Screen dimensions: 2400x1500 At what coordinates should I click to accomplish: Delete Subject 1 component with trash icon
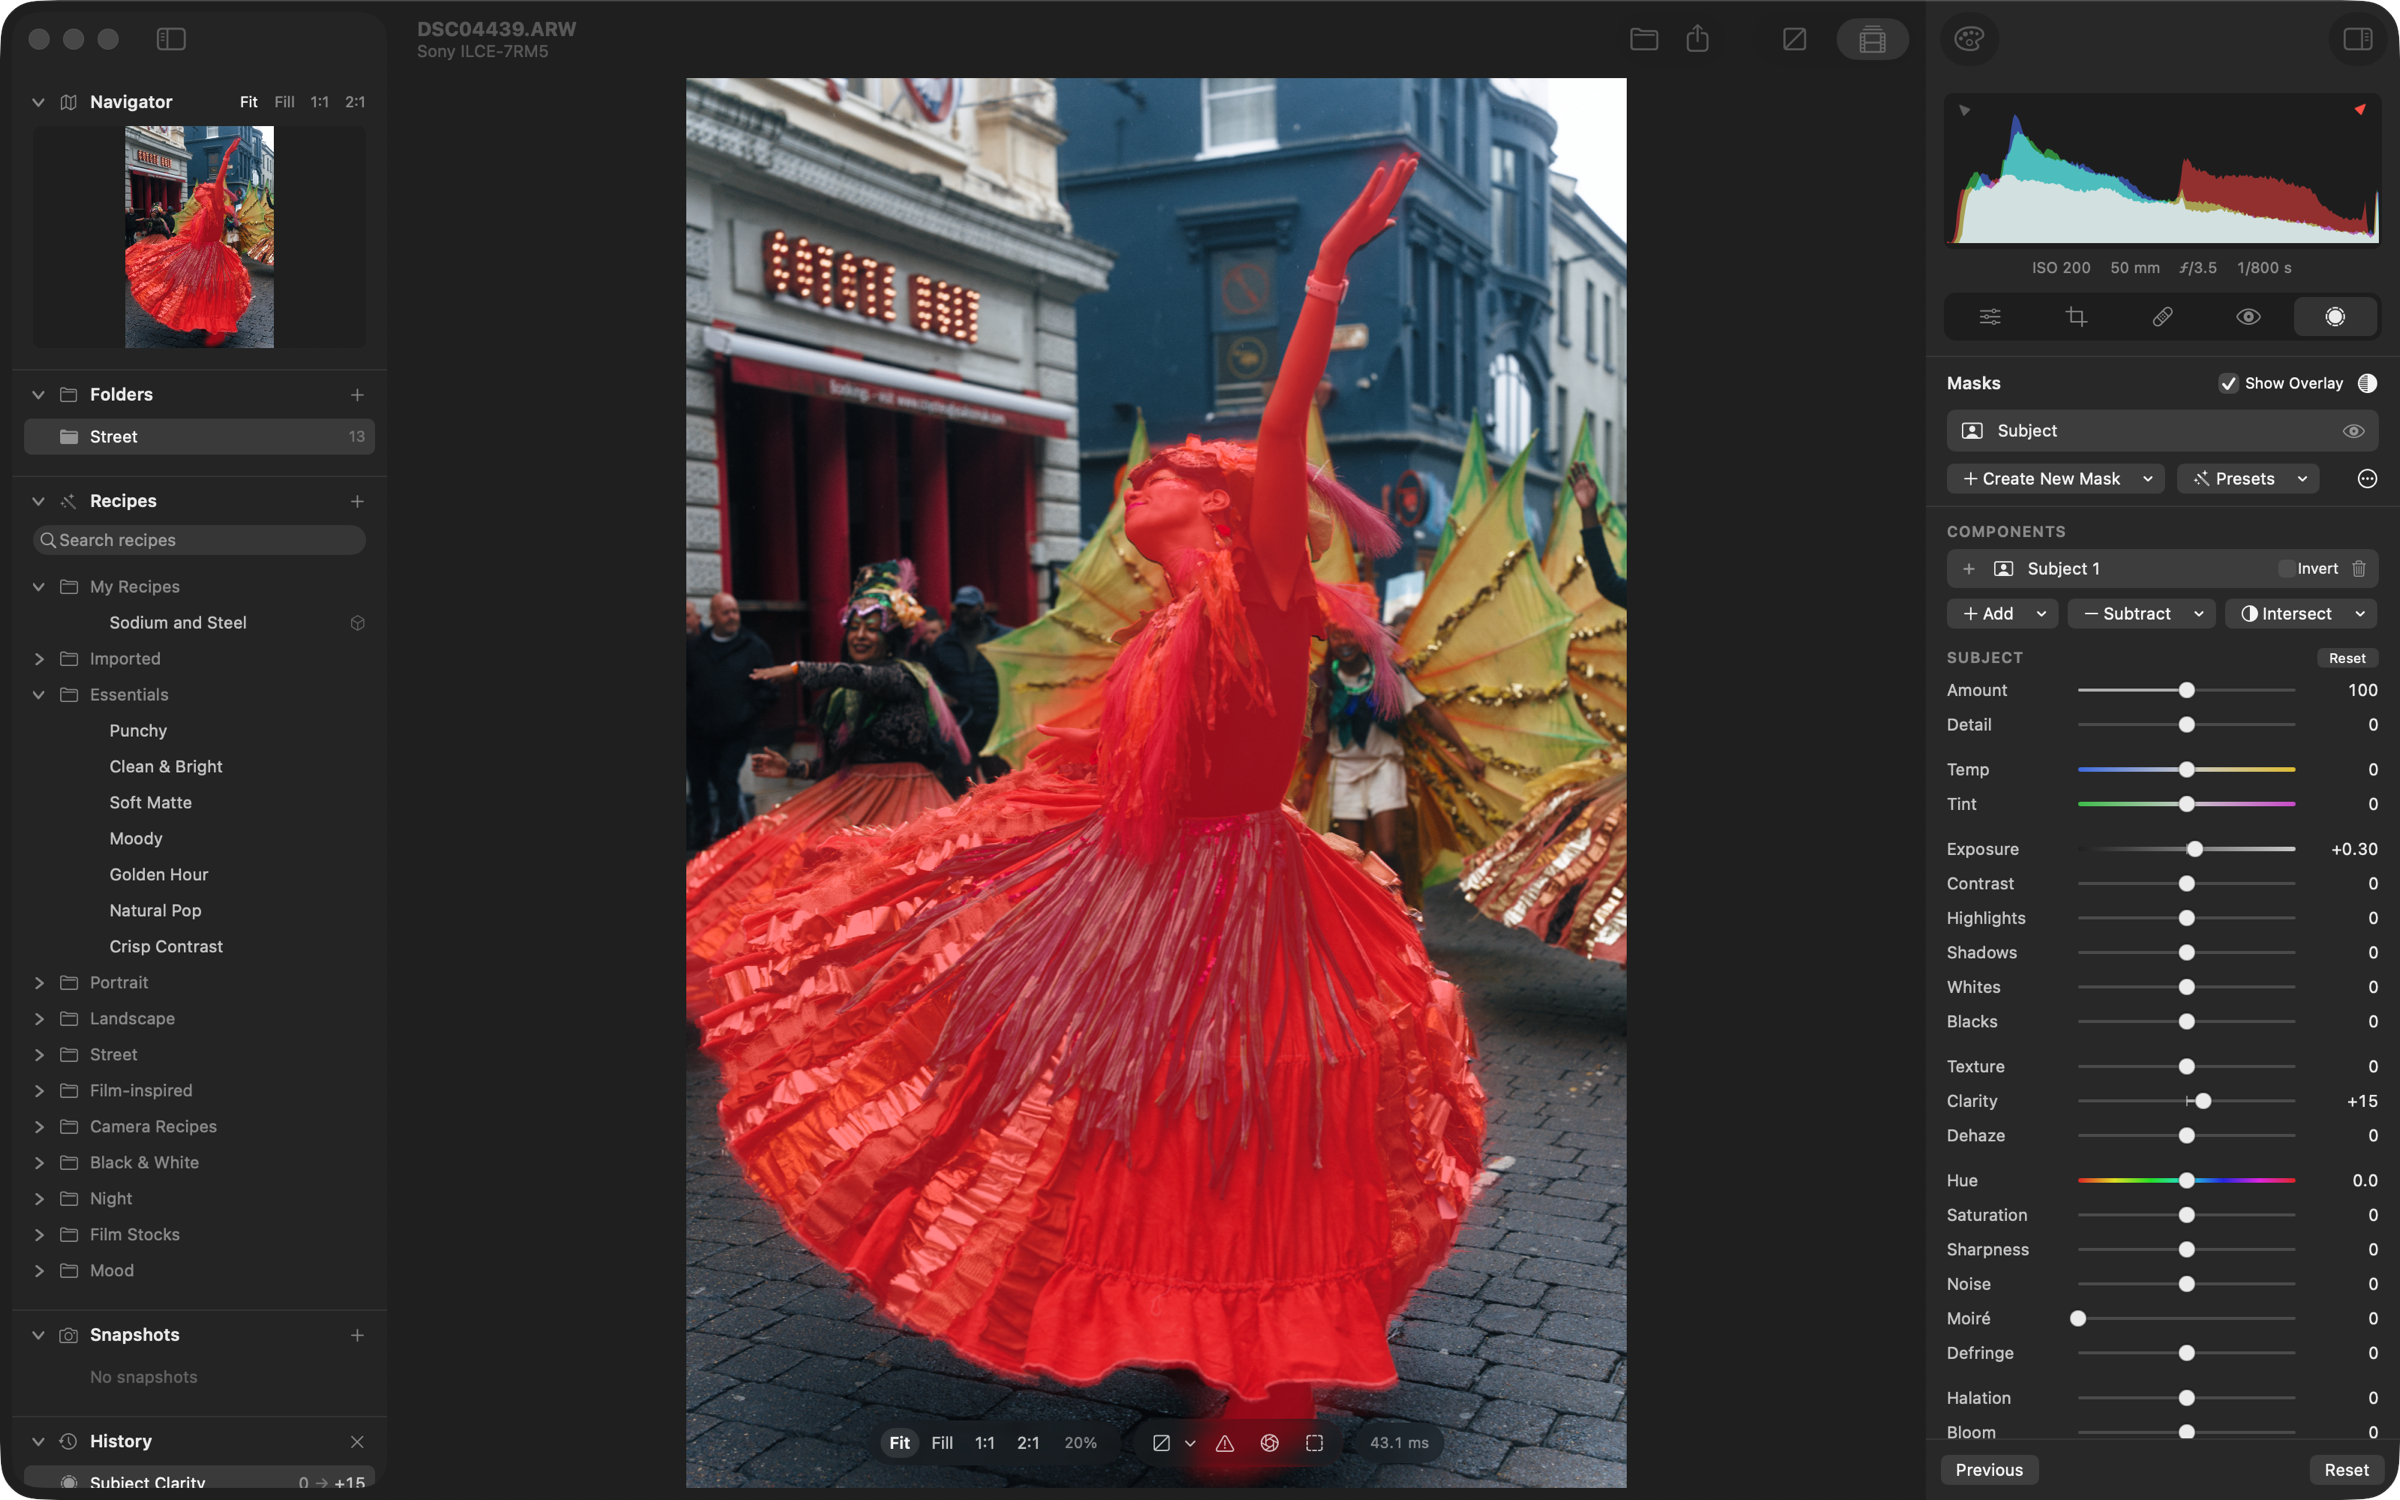point(2359,569)
